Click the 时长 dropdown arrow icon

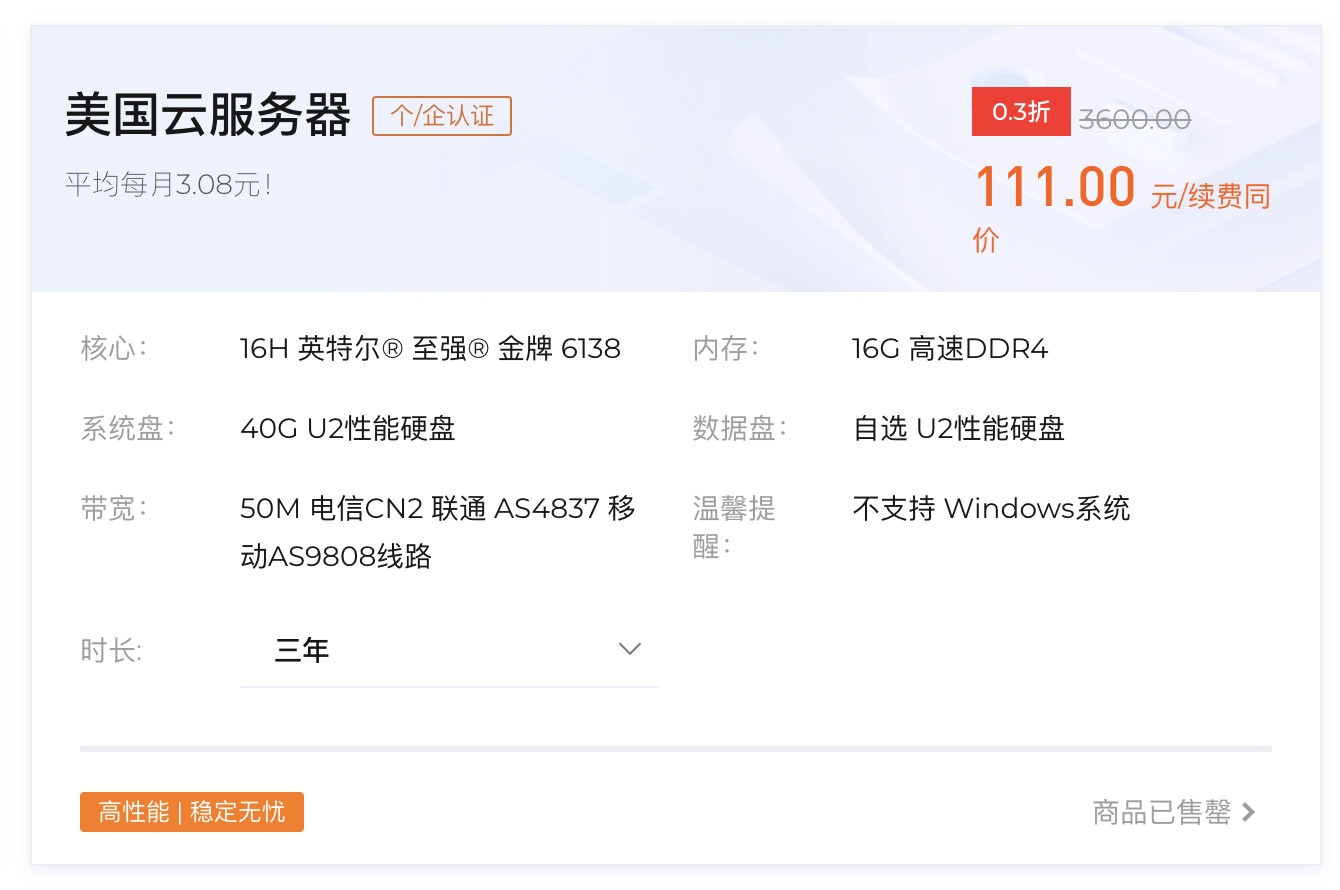tap(629, 649)
